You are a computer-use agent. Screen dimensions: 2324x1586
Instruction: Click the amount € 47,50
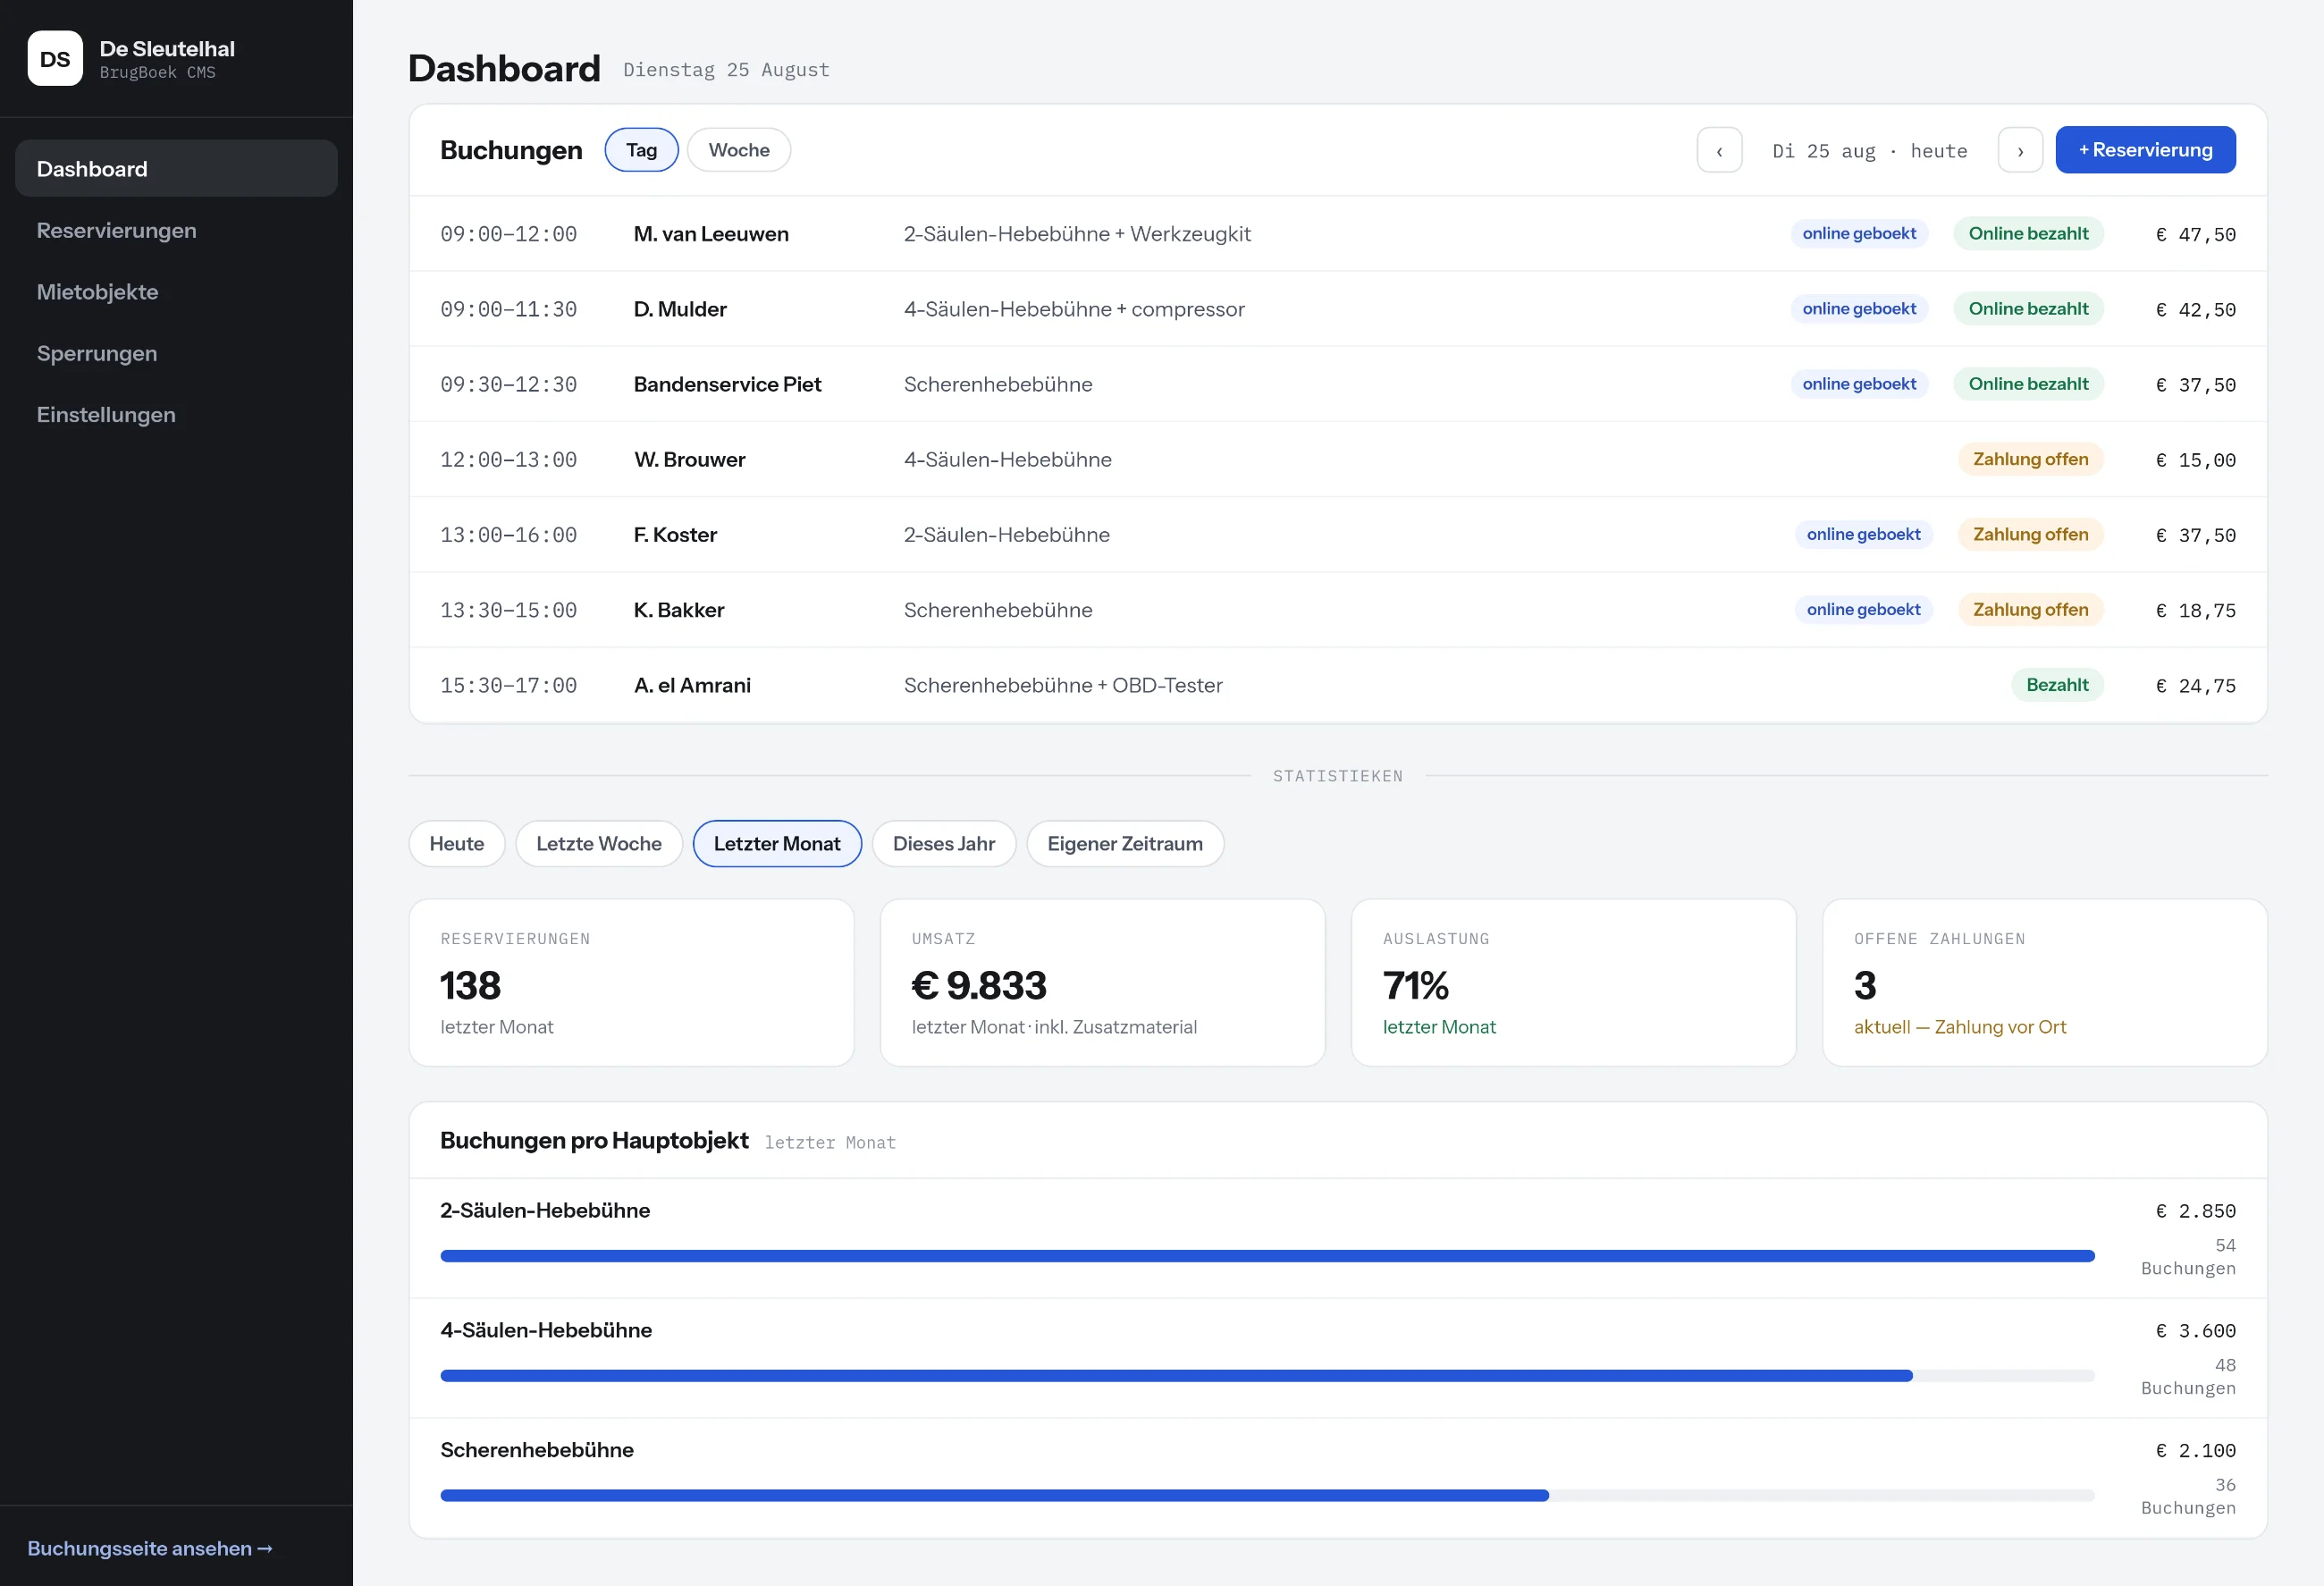2195,235
